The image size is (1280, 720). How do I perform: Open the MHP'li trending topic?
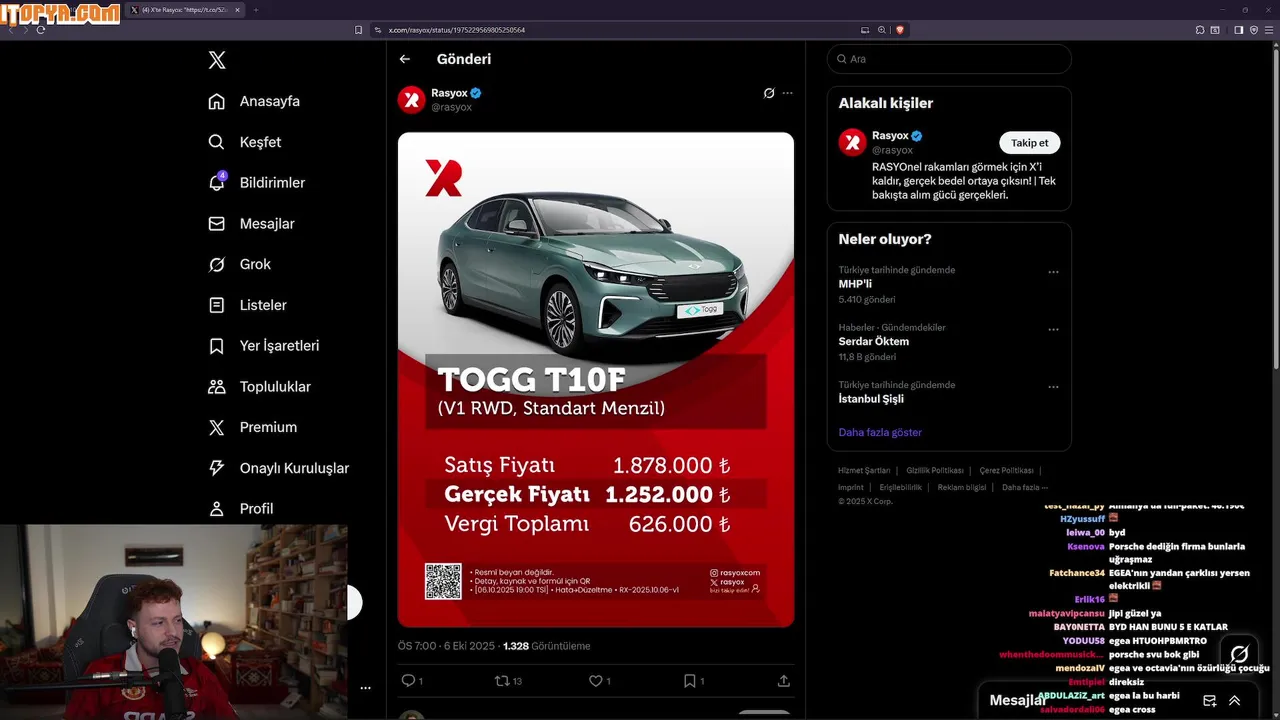pyautogui.click(x=855, y=284)
